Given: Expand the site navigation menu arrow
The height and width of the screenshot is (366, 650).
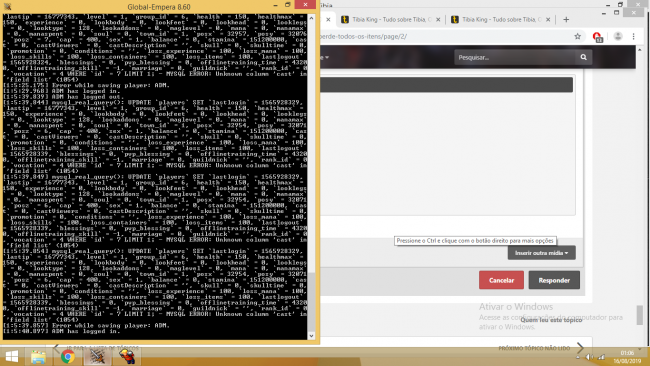Looking at the screenshot, I should coord(327,57).
